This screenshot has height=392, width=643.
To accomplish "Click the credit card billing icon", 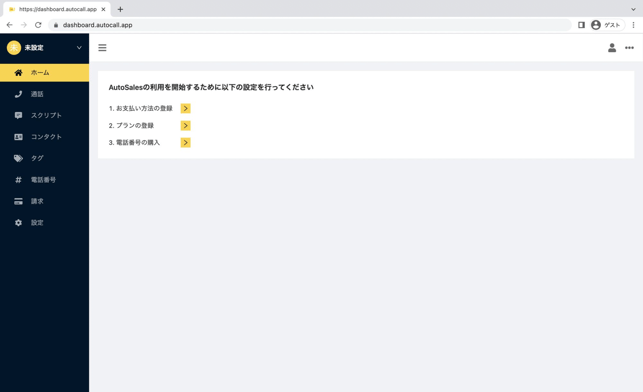I will pos(18,201).
